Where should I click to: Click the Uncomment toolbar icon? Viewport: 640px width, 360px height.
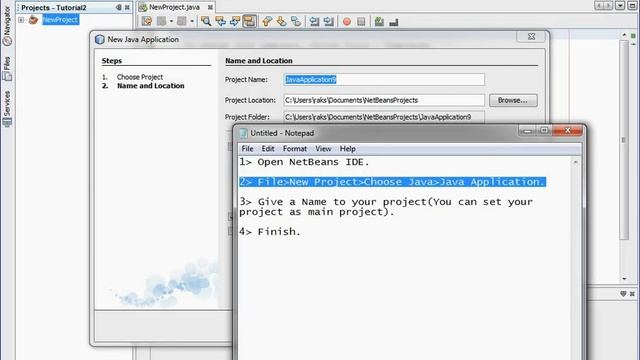pyautogui.click(x=394, y=21)
